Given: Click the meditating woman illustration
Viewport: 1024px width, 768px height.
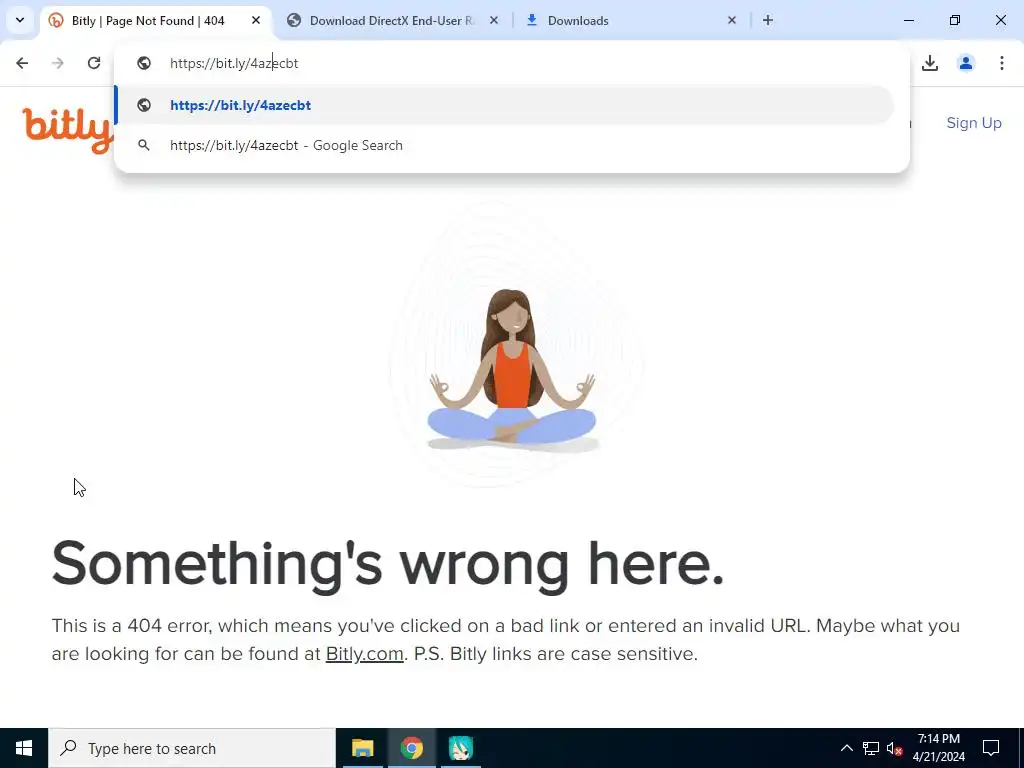Looking at the screenshot, I should [x=512, y=370].
